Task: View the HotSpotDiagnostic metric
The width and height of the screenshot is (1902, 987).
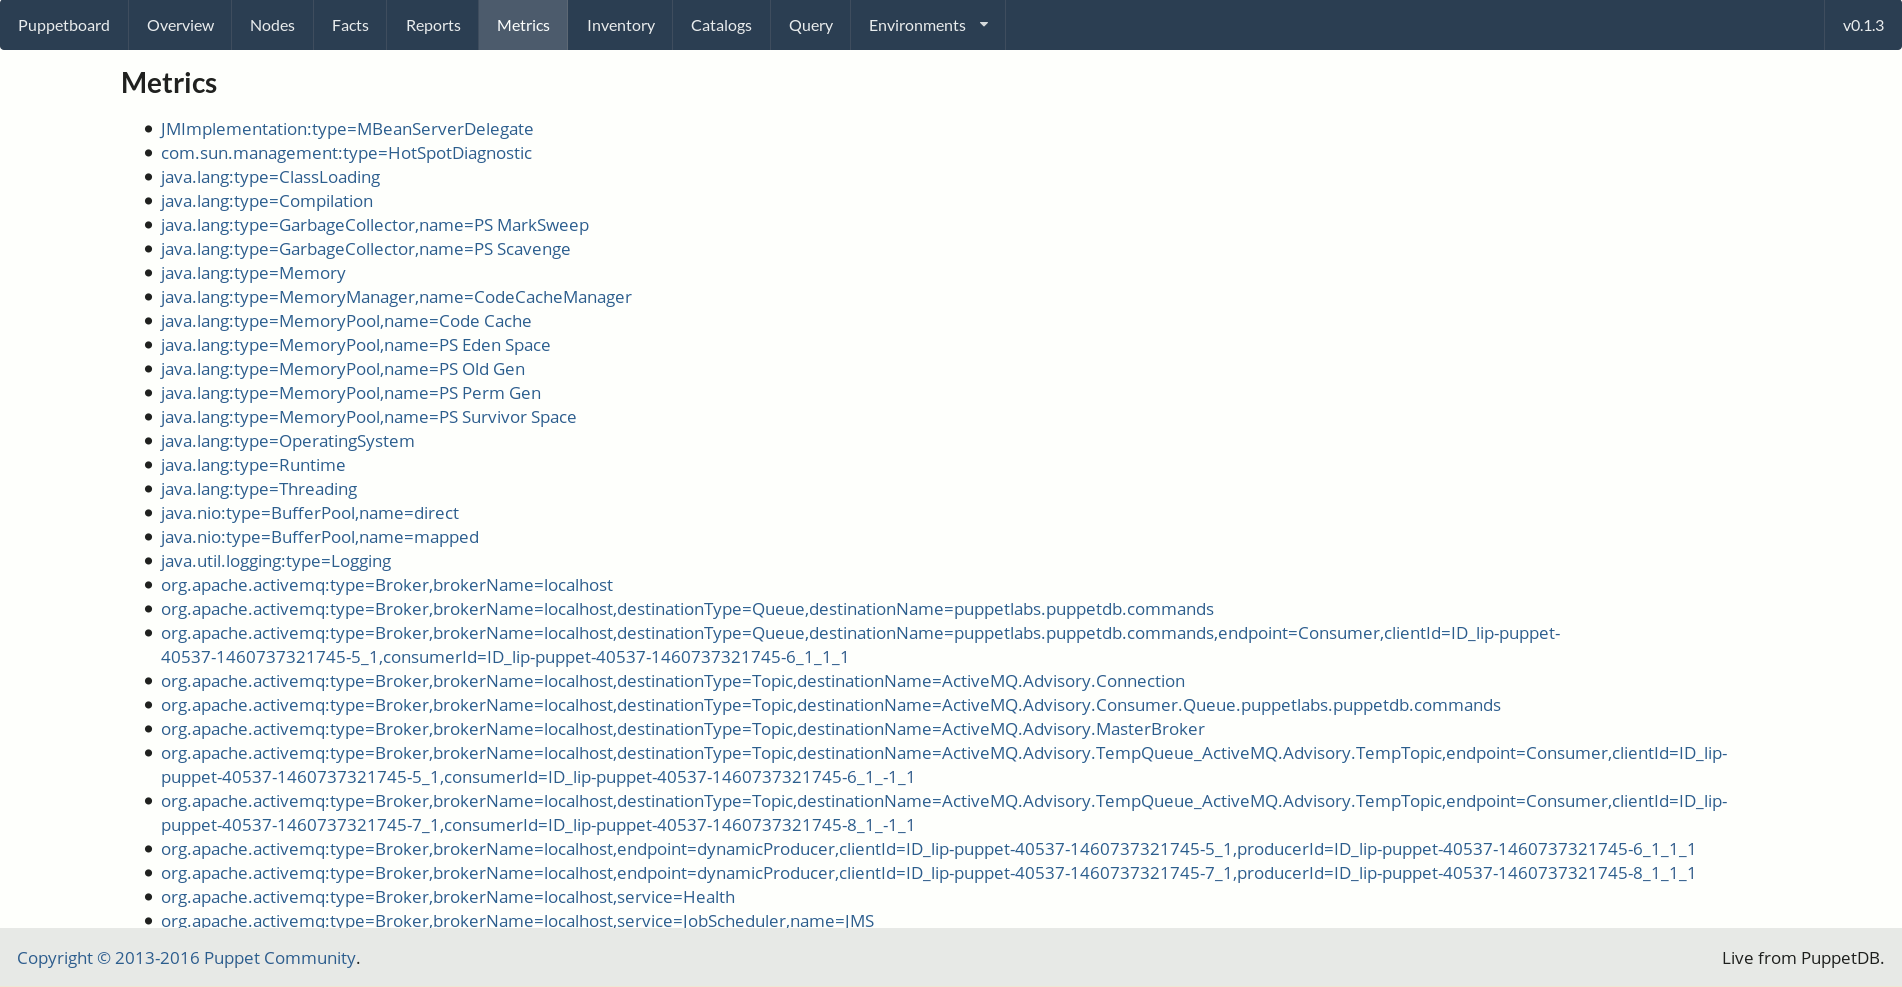Action: tap(346, 153)
